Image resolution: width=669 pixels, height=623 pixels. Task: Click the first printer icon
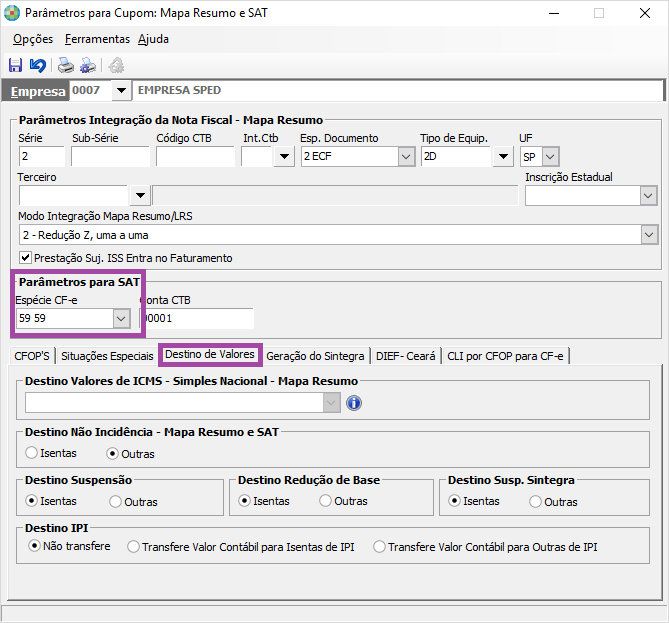65,66
